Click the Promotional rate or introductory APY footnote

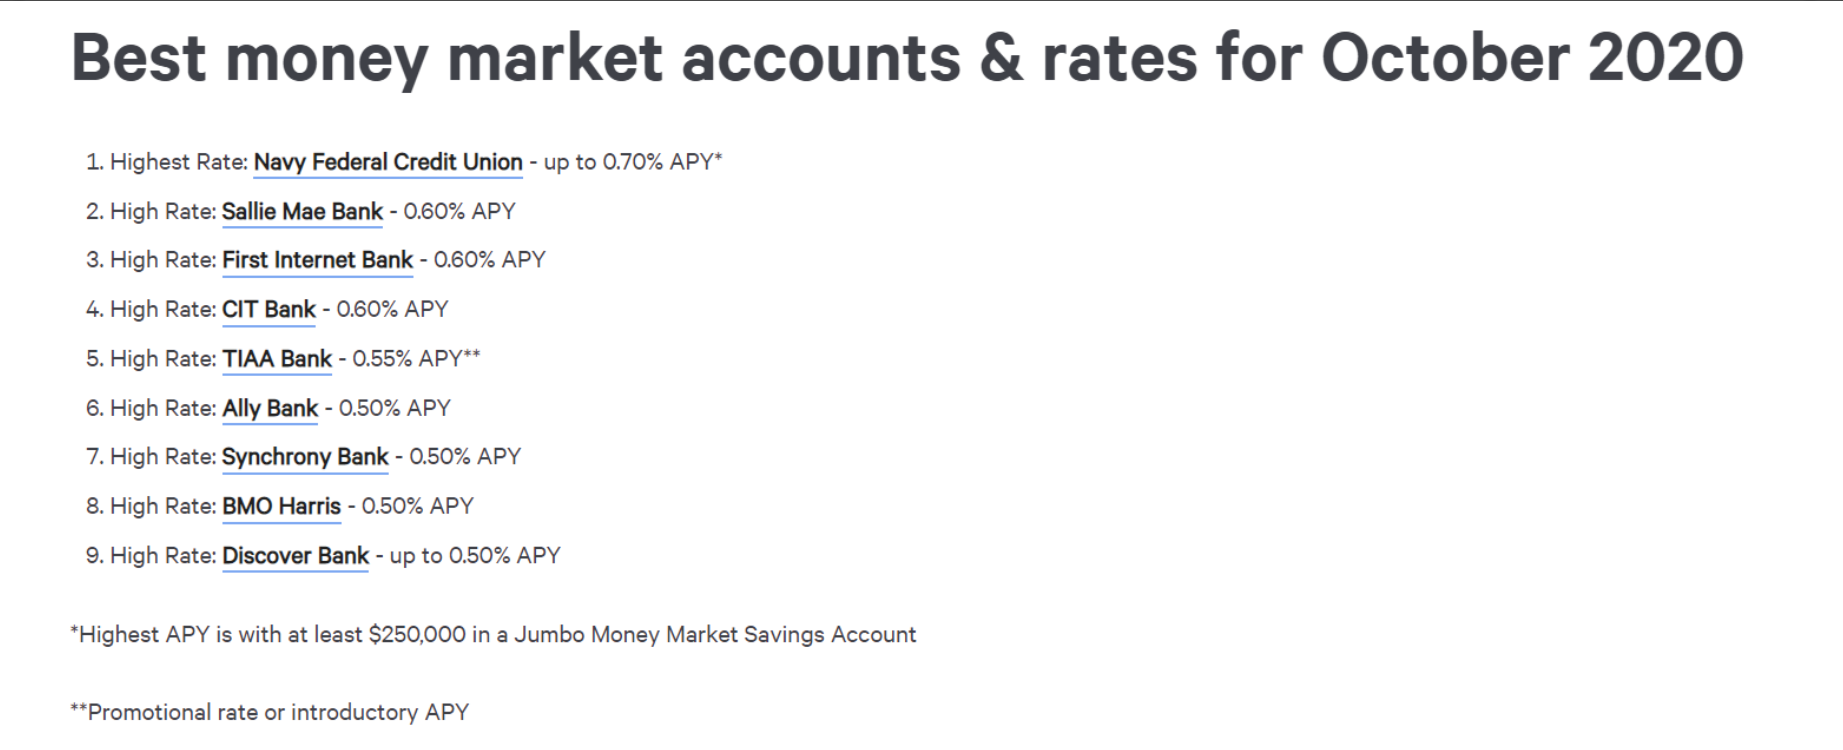click(x=269, y=713)
